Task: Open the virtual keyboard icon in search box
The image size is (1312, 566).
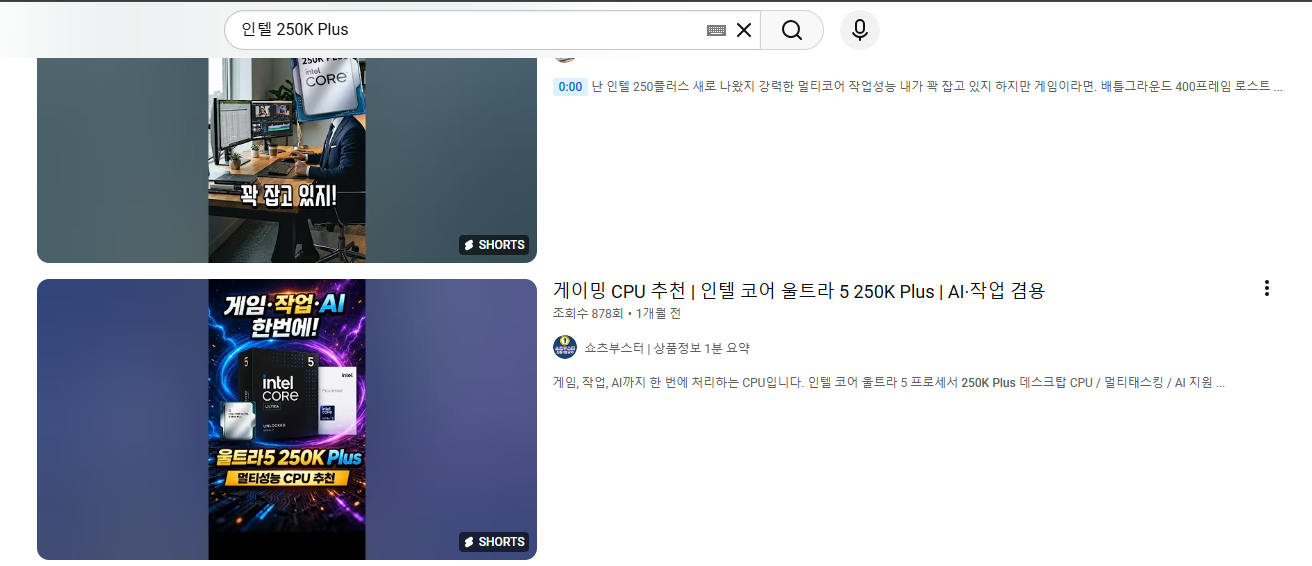Action: click(x=716, y=30)
